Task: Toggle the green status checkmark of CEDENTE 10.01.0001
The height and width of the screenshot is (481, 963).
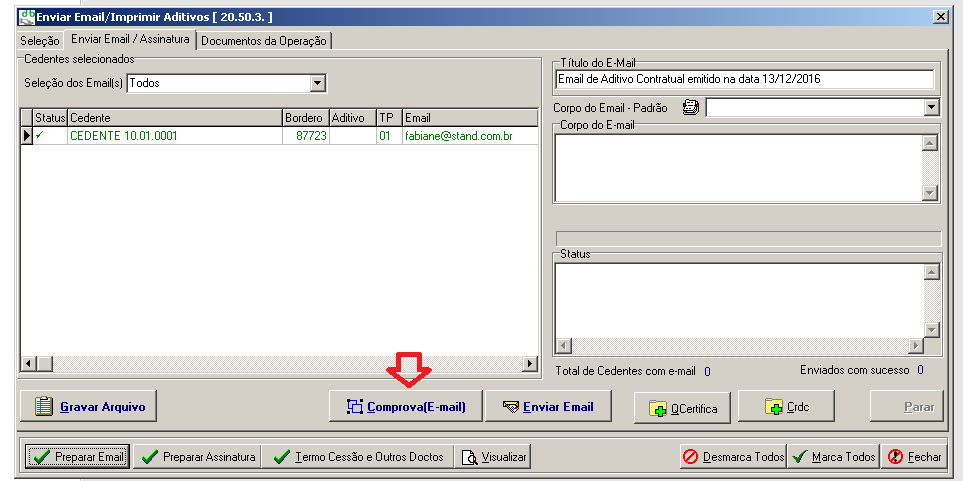Action: (40, 136)
